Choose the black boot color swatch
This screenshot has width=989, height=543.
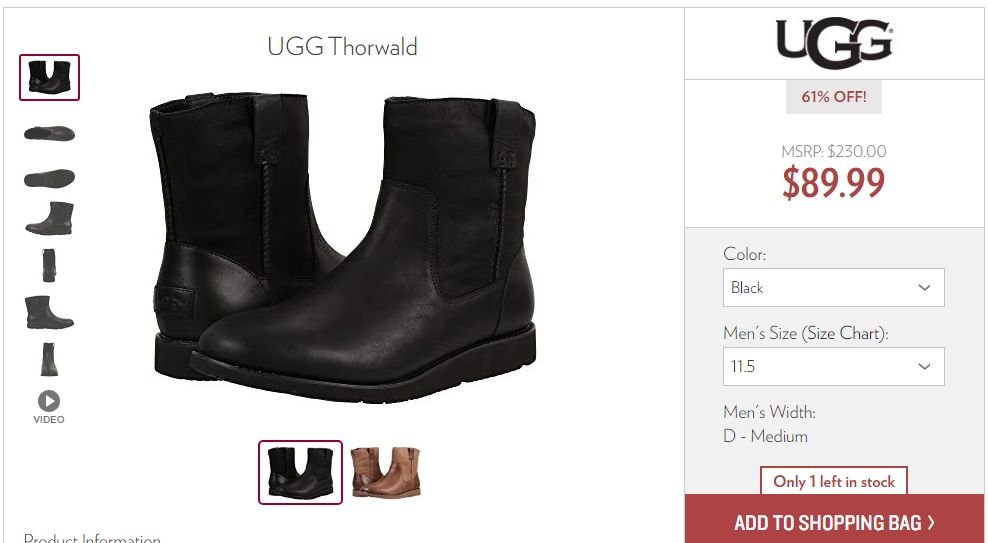pyautogui.click(x=300, y=472)
